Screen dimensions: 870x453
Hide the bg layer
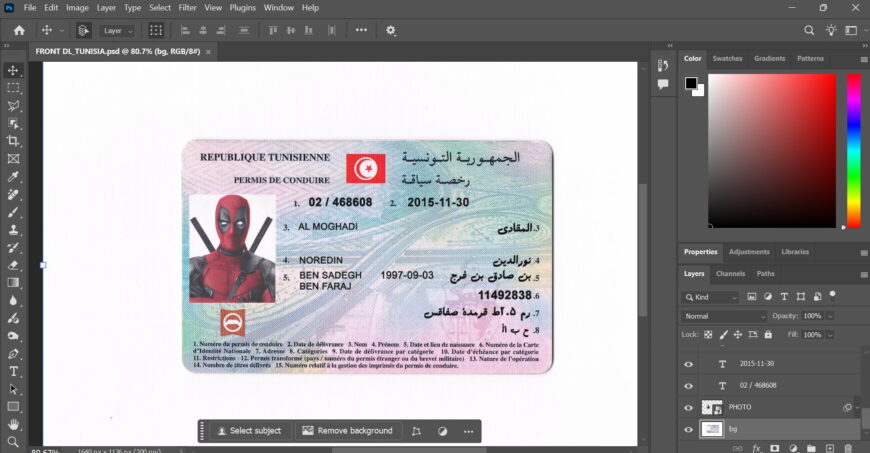tap(689, 429)
